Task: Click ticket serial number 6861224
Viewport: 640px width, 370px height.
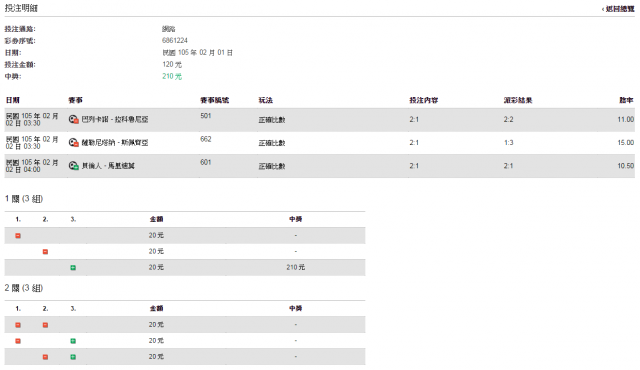Action: tap(175, 40)
